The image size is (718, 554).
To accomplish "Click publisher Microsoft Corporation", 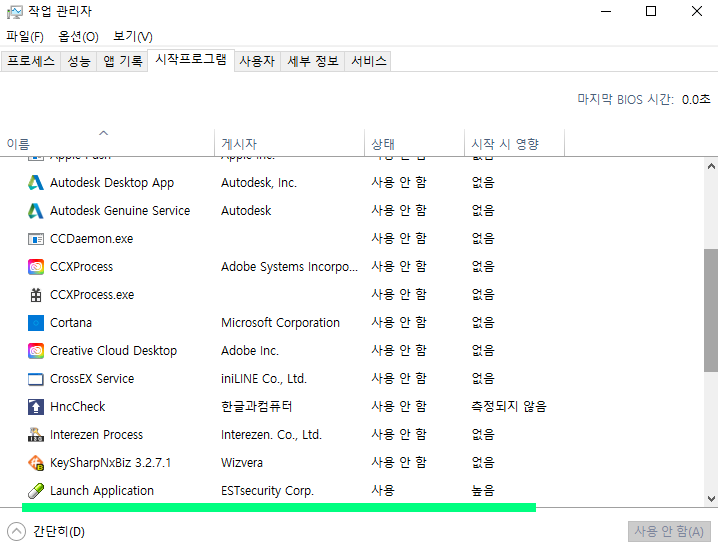I will click(x=280, y=323).
